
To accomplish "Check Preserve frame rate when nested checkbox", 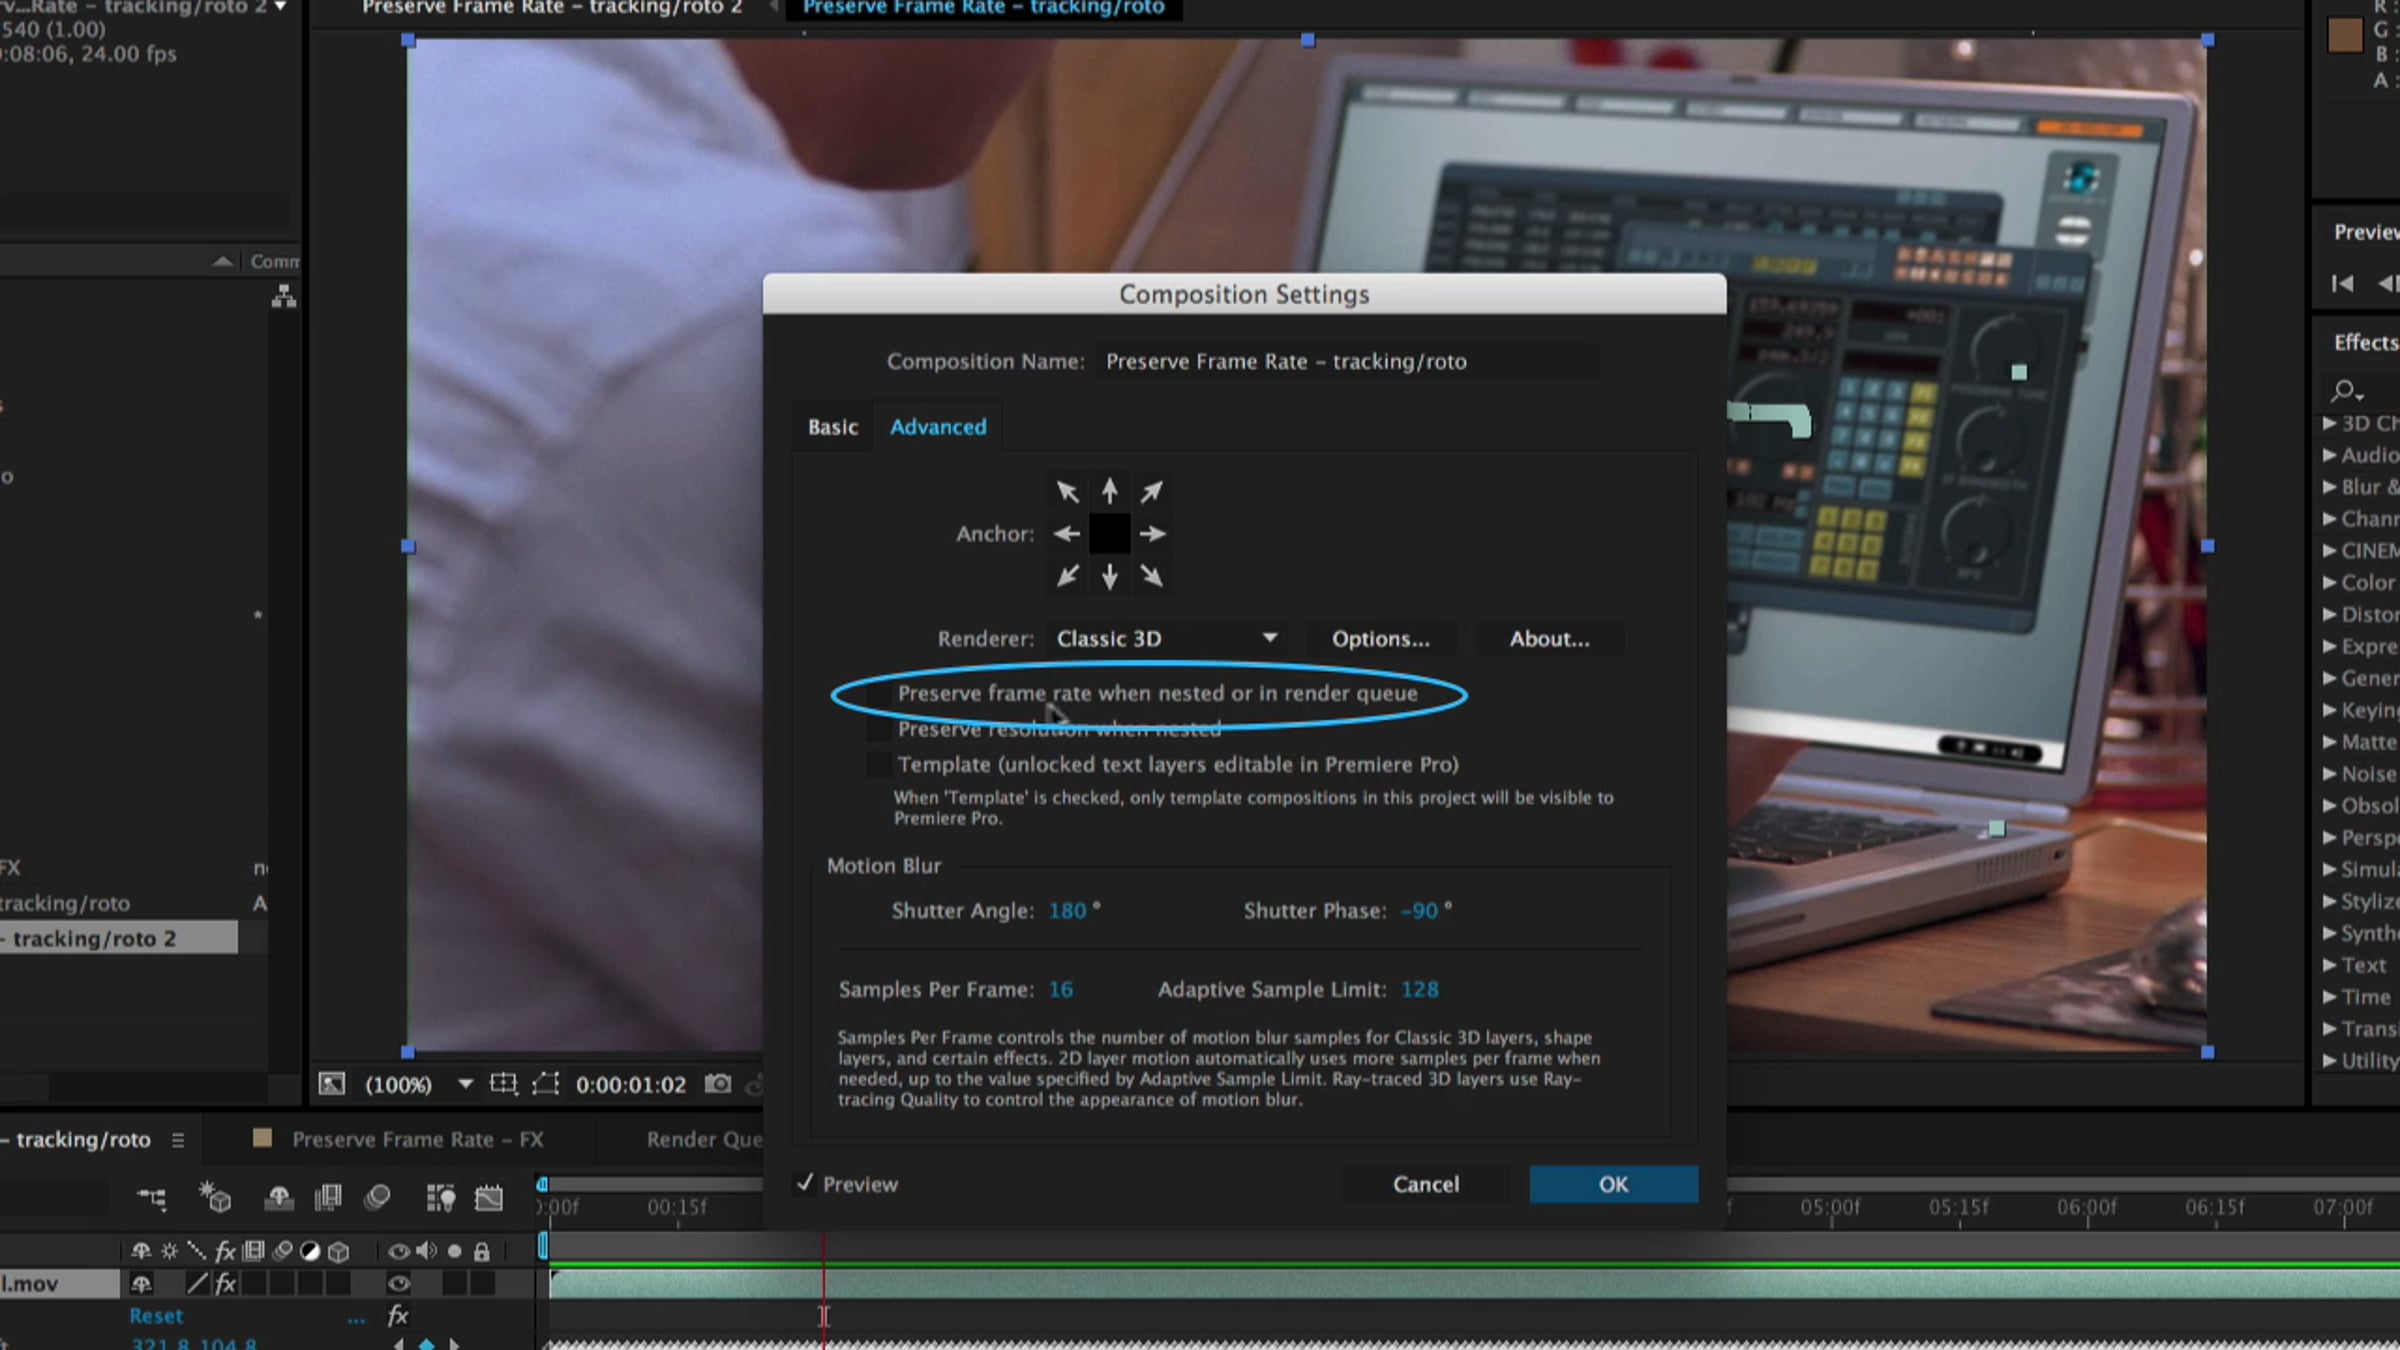I will pyautogui.click(x=879, y=694).
